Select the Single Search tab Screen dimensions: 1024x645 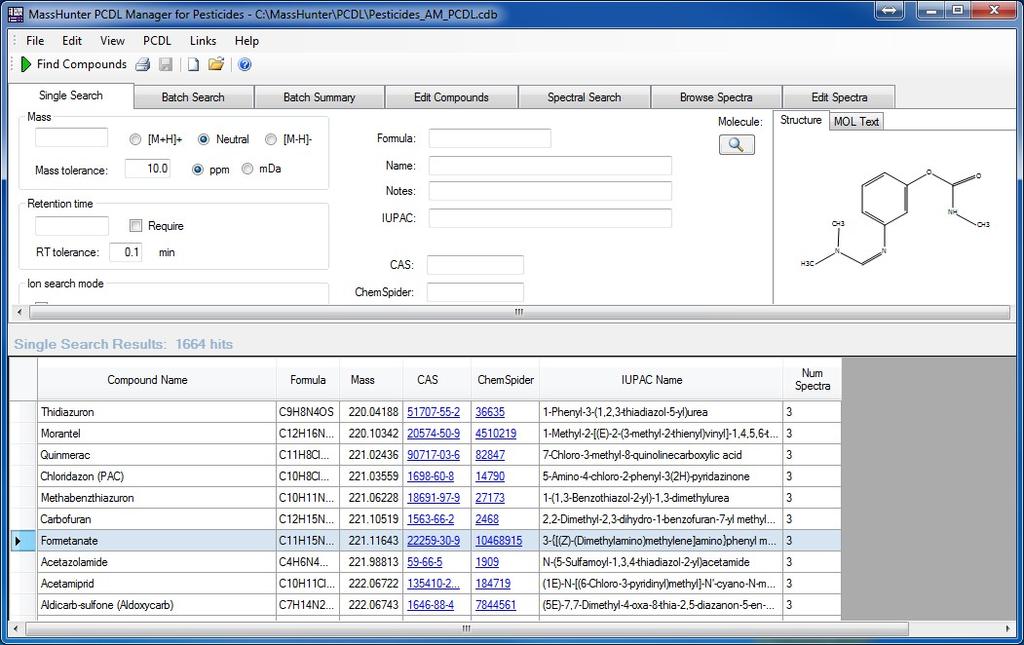[x=71, y=95]
